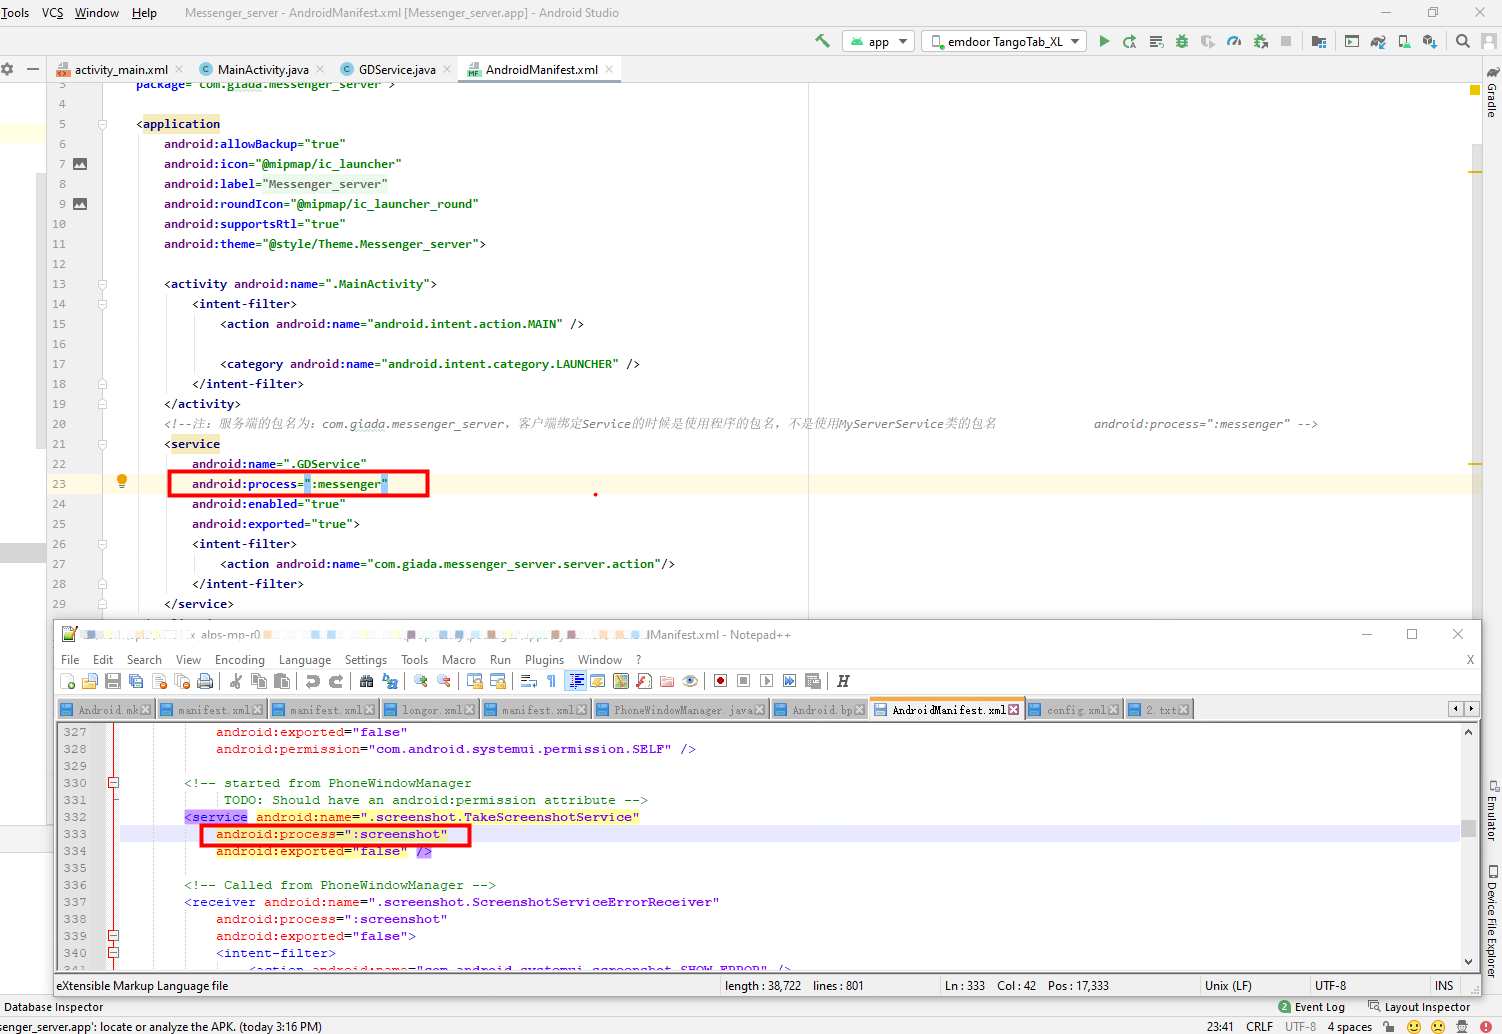Collapse Notepad++ fold marker on line 339
The image size is (1502, 1034).
pyautogui.click(x=113, y=936)
